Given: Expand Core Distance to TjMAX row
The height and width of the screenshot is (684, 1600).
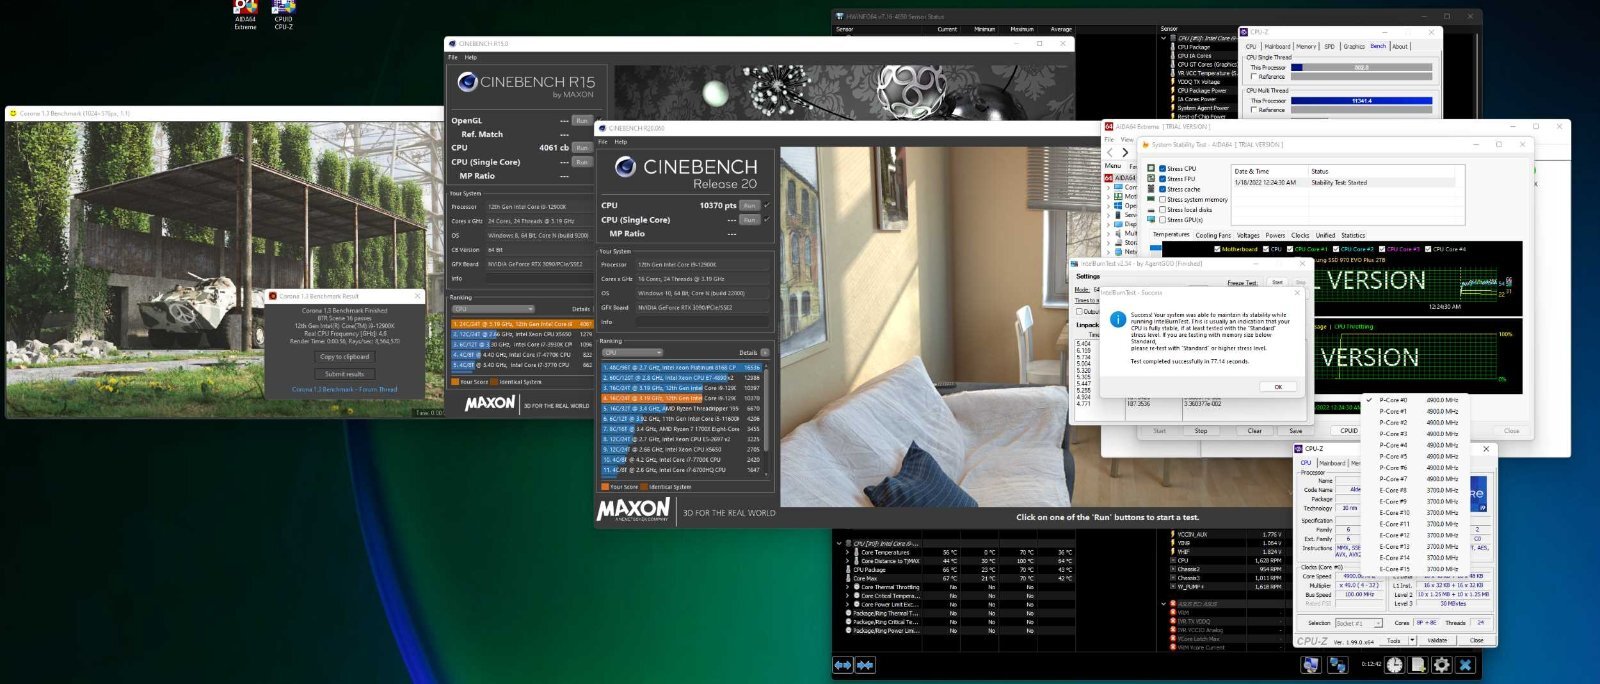Looking at the screenshot, I should [848, 561].
